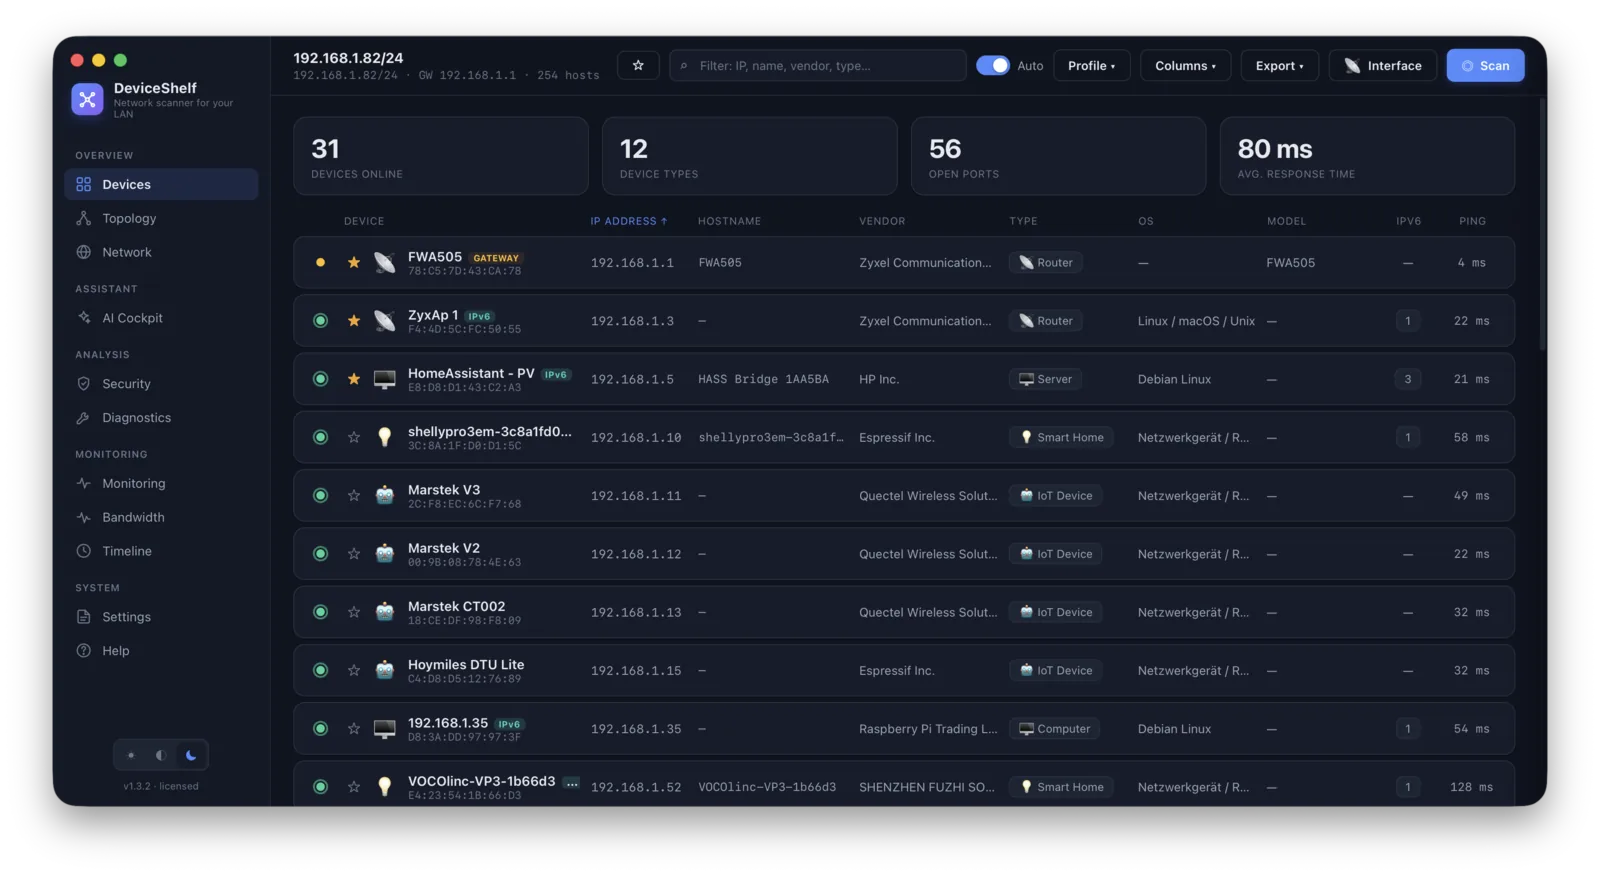Image resolution: width=1600 pixels, height=876 pixels.
Task: Click the Marstek CT002 robot icon
Action: tap(385, 612)
